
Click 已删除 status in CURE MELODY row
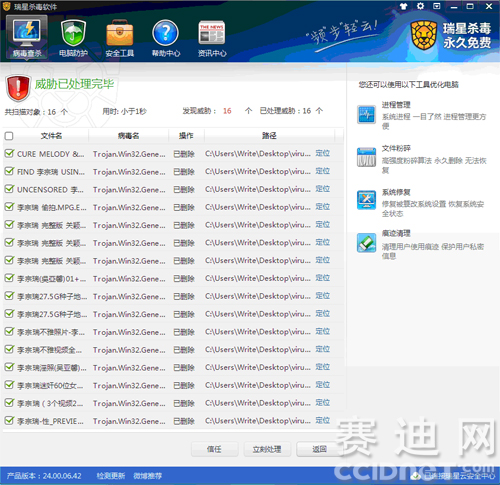184,154
